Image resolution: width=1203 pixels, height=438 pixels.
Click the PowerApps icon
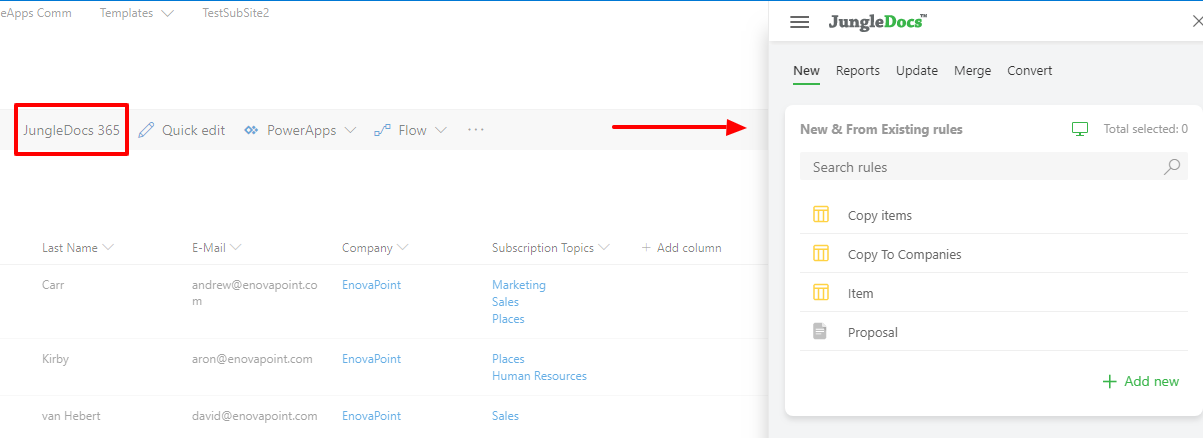[x=251, y=130]
